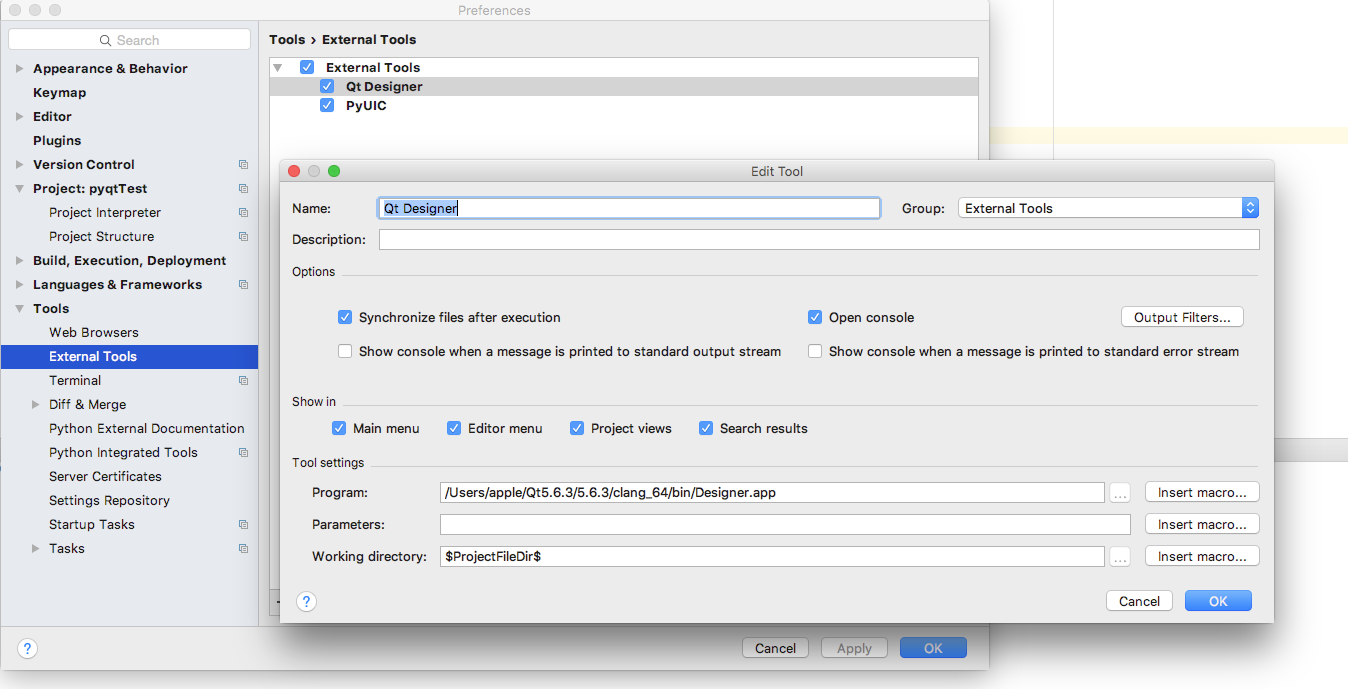Open the Group dropdown
The width and height of the screenshot is (1348, 689).
[x=1249, y=207]
